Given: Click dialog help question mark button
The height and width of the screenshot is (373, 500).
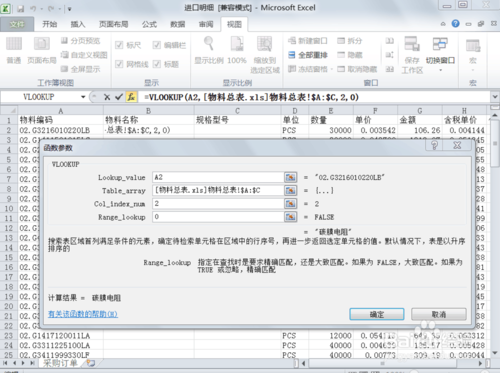Looking at the screenshot, I should click(434, 145).
